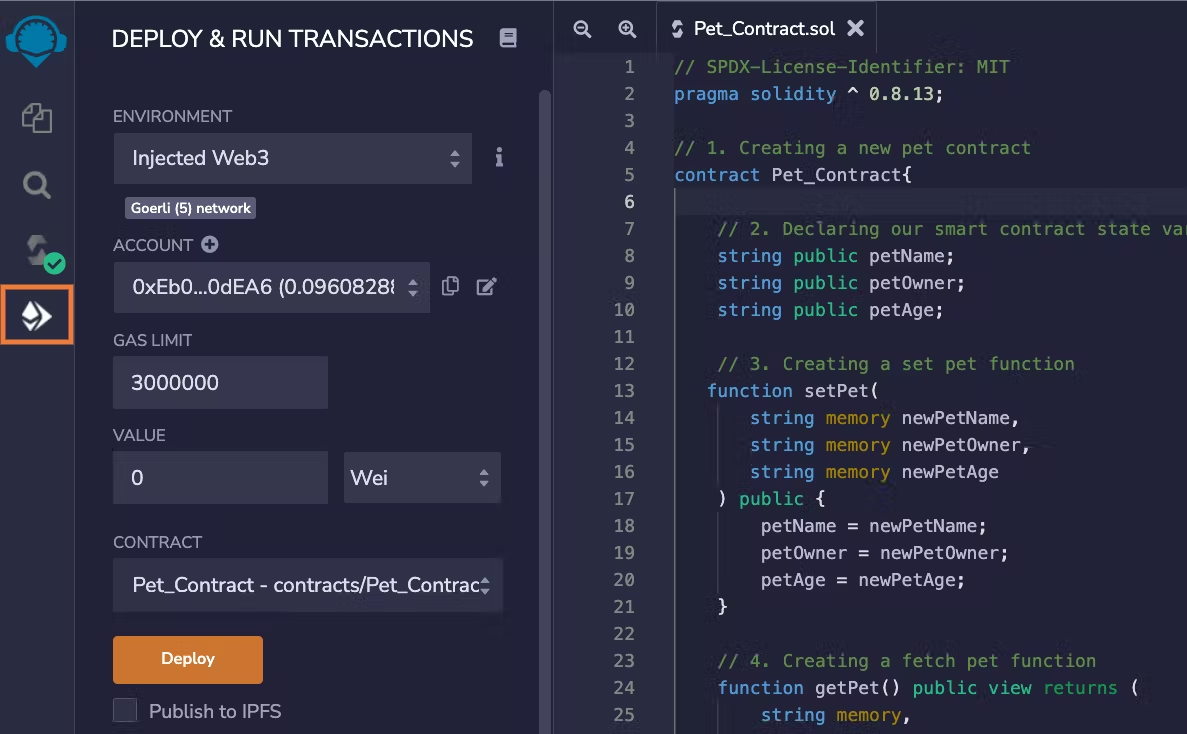Open the account selector dropdown

tap(271, 287)
